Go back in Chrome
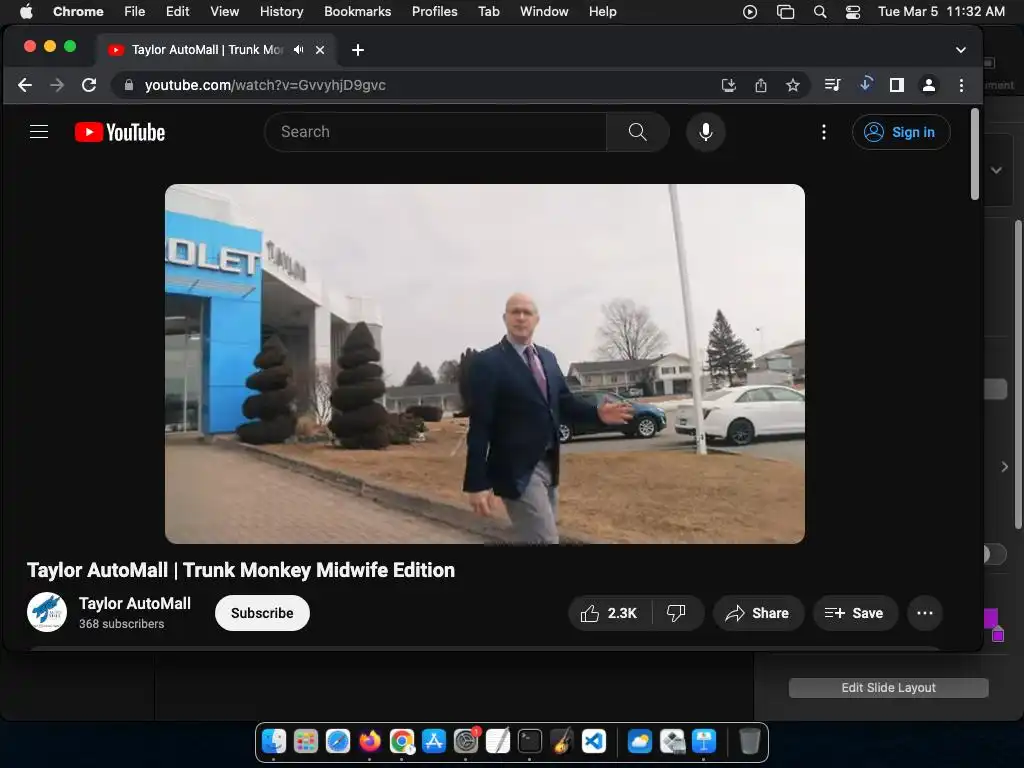Viewport: 1024px width, 768px height. [25, 85]
